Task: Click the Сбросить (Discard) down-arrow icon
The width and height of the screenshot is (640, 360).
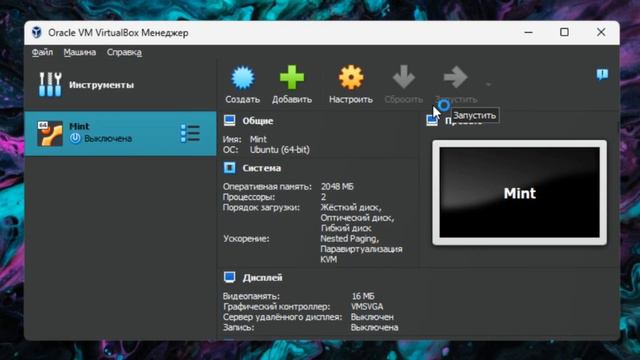Action: pyautogui.click(x=403, y=77)
